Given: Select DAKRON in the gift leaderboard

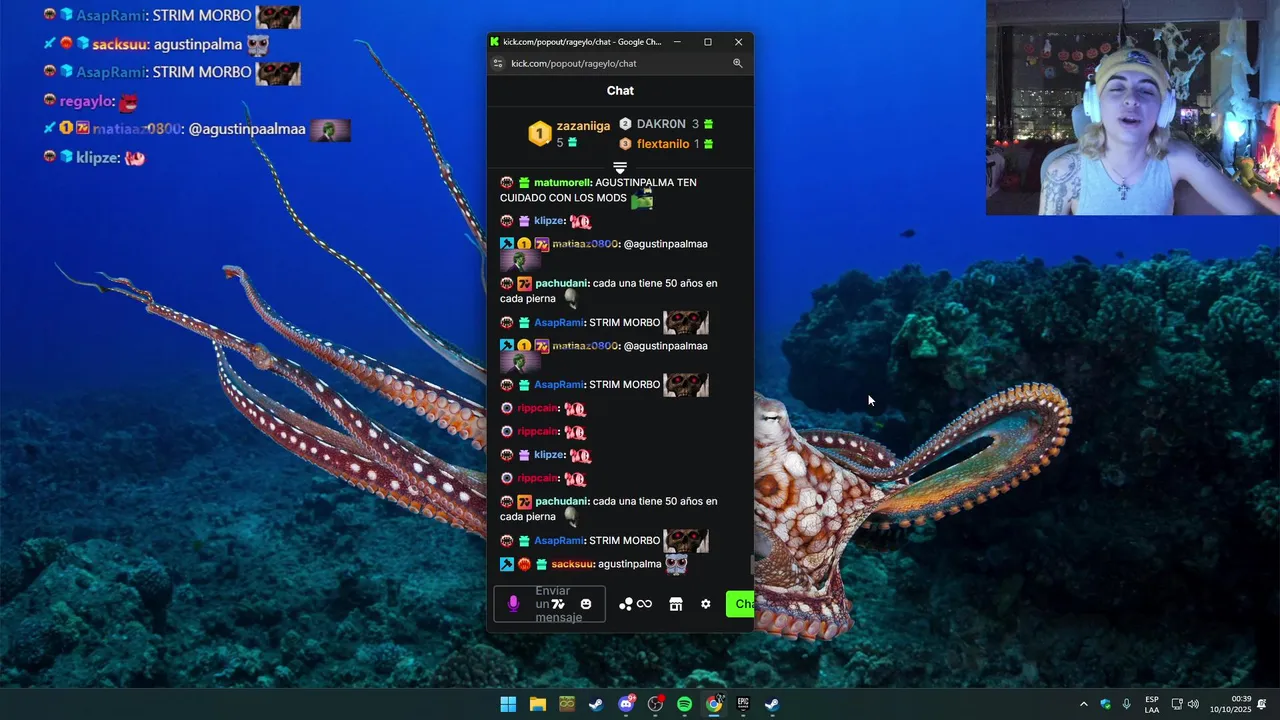Looking at the screenshot, I should click(x=661, y=124).
